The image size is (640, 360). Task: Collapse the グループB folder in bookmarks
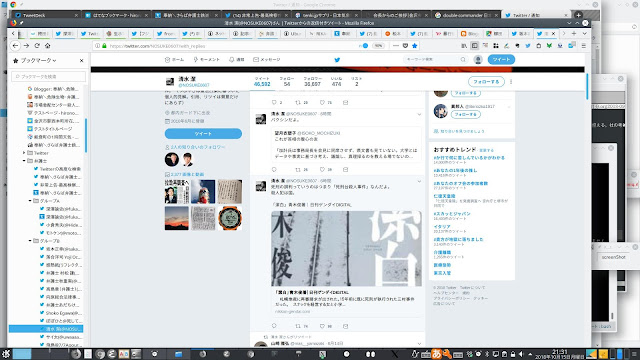coord(30,241)
